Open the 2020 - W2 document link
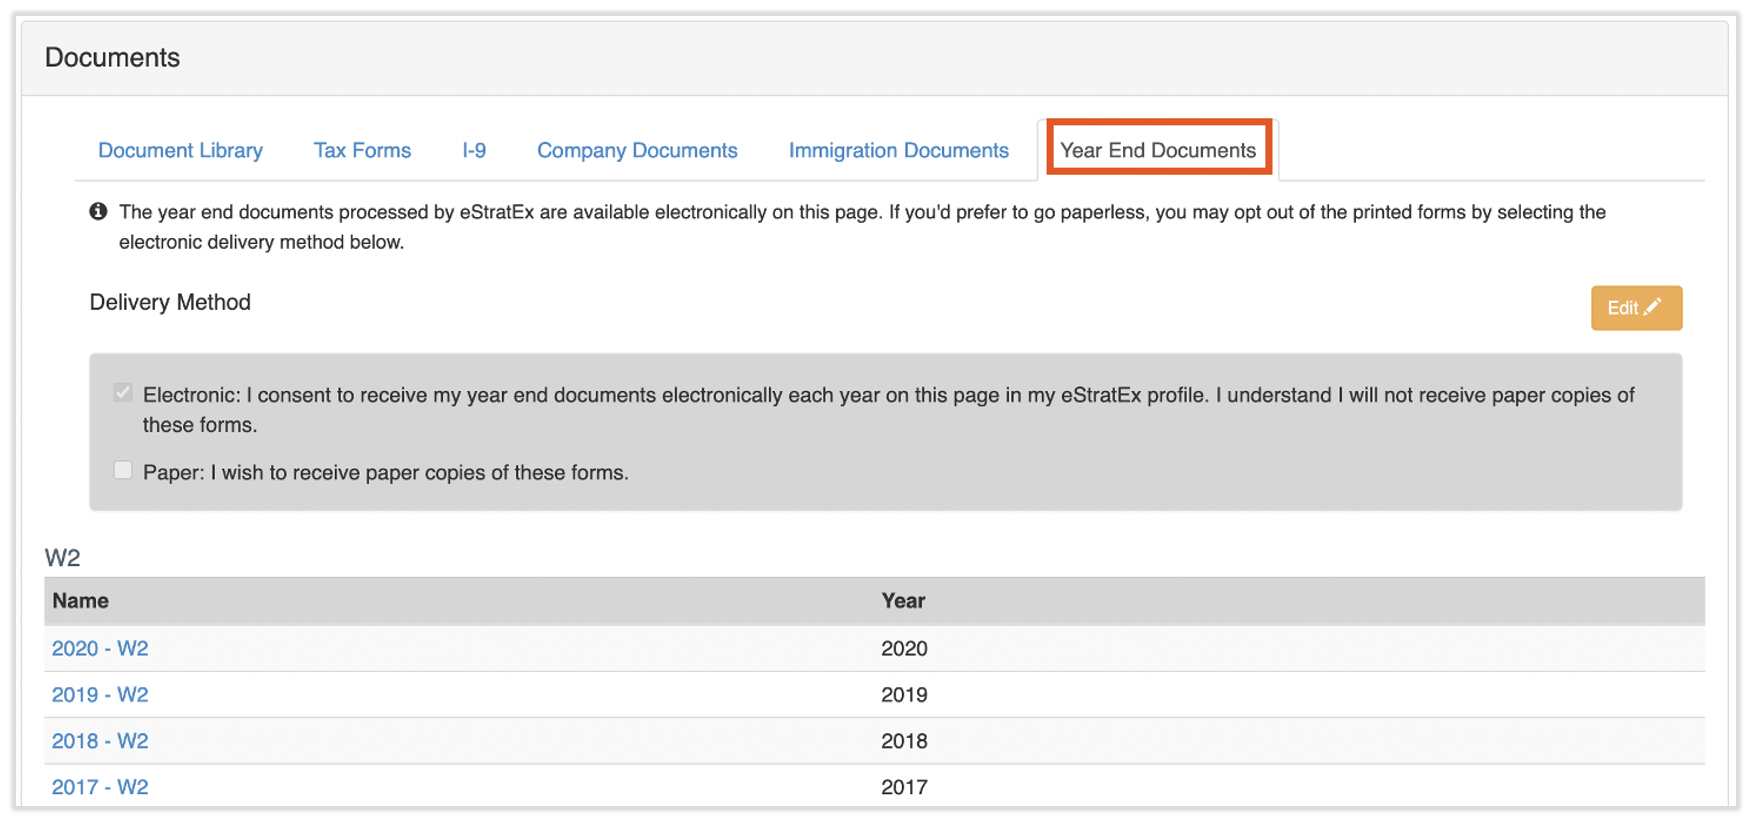Viewport: 1752px width, 822px height. (x=100, y=648)
